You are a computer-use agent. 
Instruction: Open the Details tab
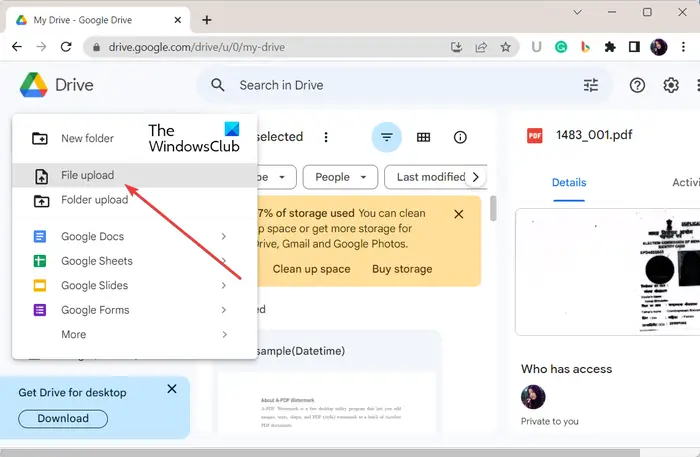coord(569,183)
